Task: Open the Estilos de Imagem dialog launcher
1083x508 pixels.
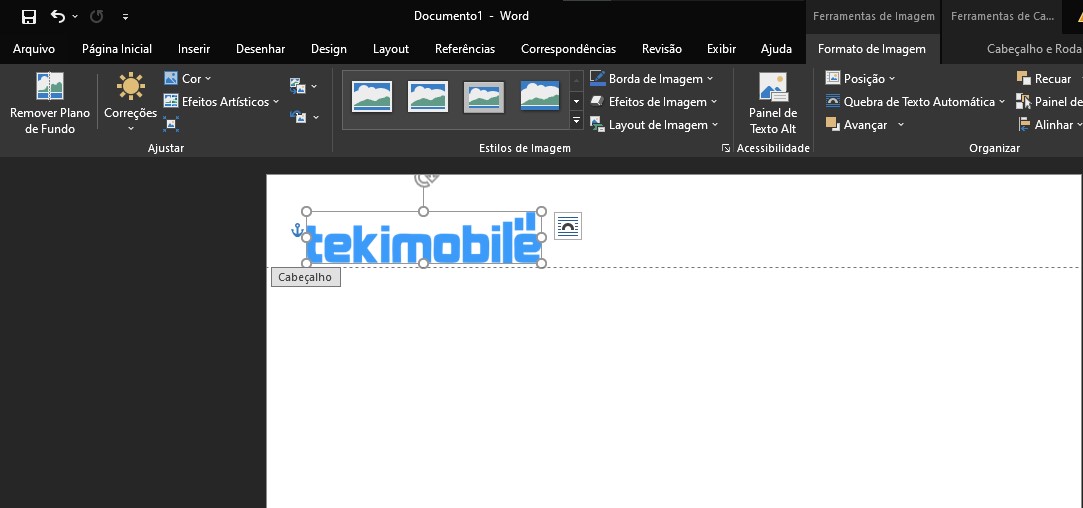Action: coord(725,148)
